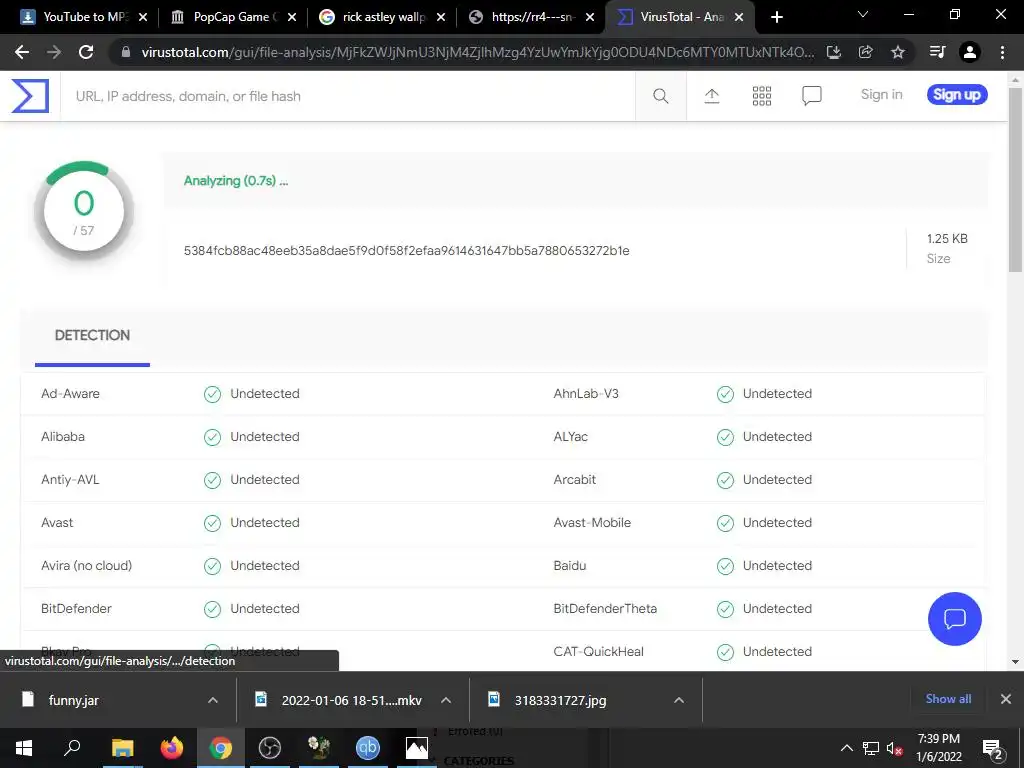Open the Chrome profile icon
Image resolution: width=1024 pixels, height=768 pixels.
coord(970,52)
